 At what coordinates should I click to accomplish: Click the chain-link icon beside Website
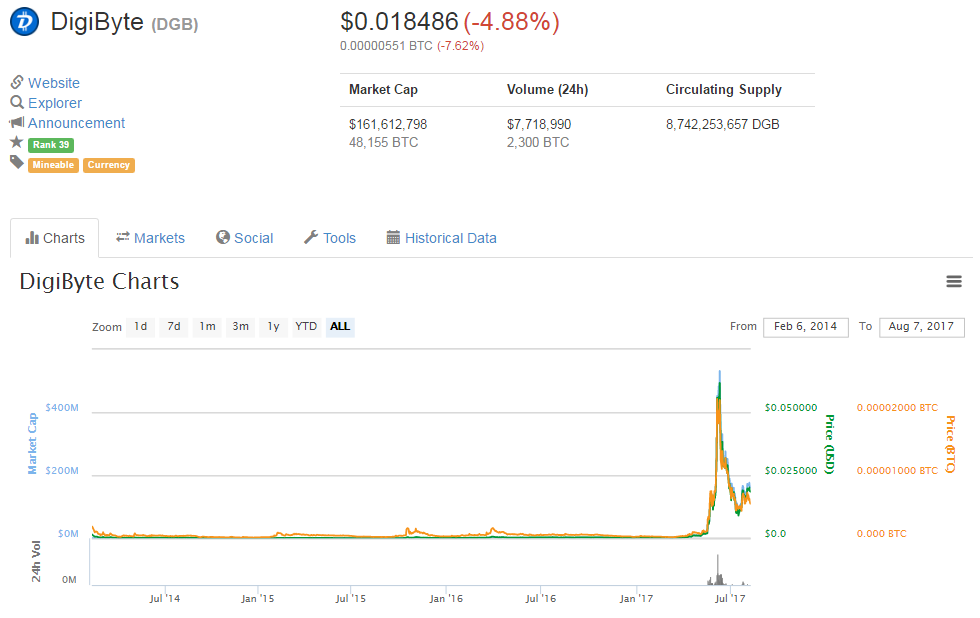pos(17,82)
